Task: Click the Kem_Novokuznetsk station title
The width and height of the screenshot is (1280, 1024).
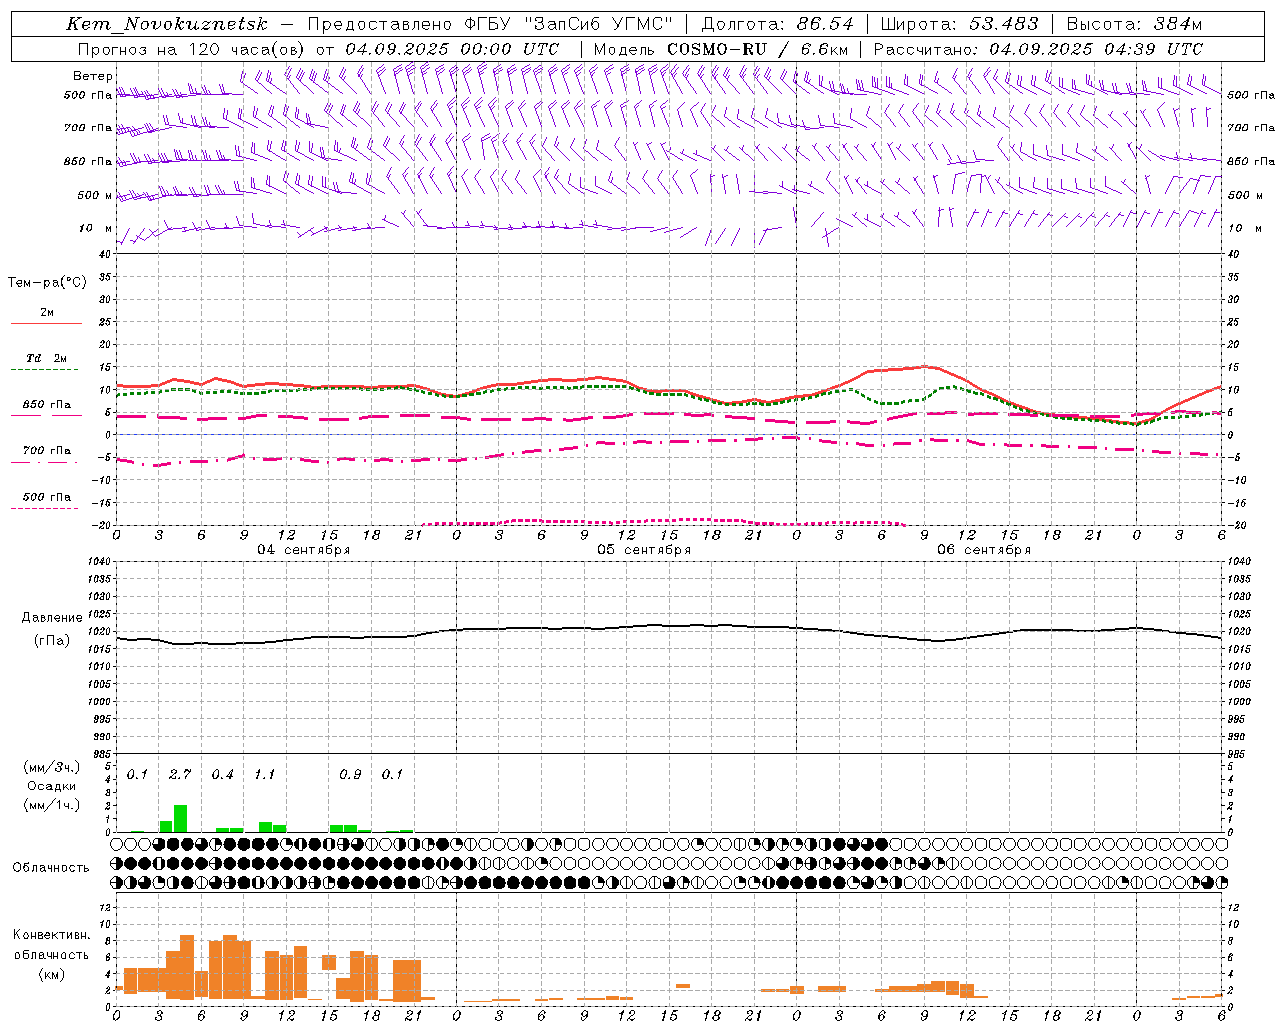Action: coord(167,24)
